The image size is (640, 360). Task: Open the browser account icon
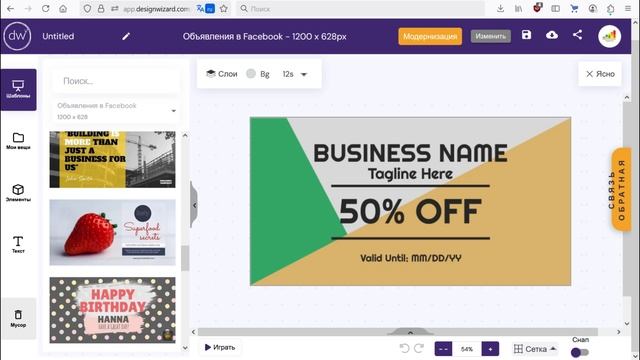(x=593, y=9)
